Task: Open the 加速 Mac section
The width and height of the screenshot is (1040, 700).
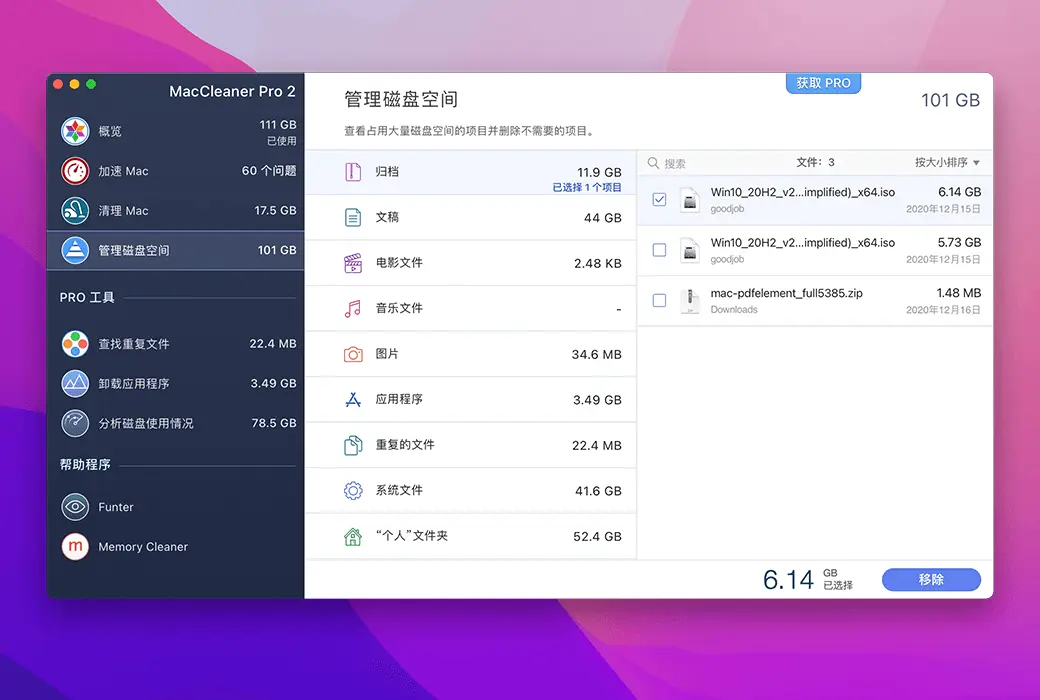Action: [175, 171]
